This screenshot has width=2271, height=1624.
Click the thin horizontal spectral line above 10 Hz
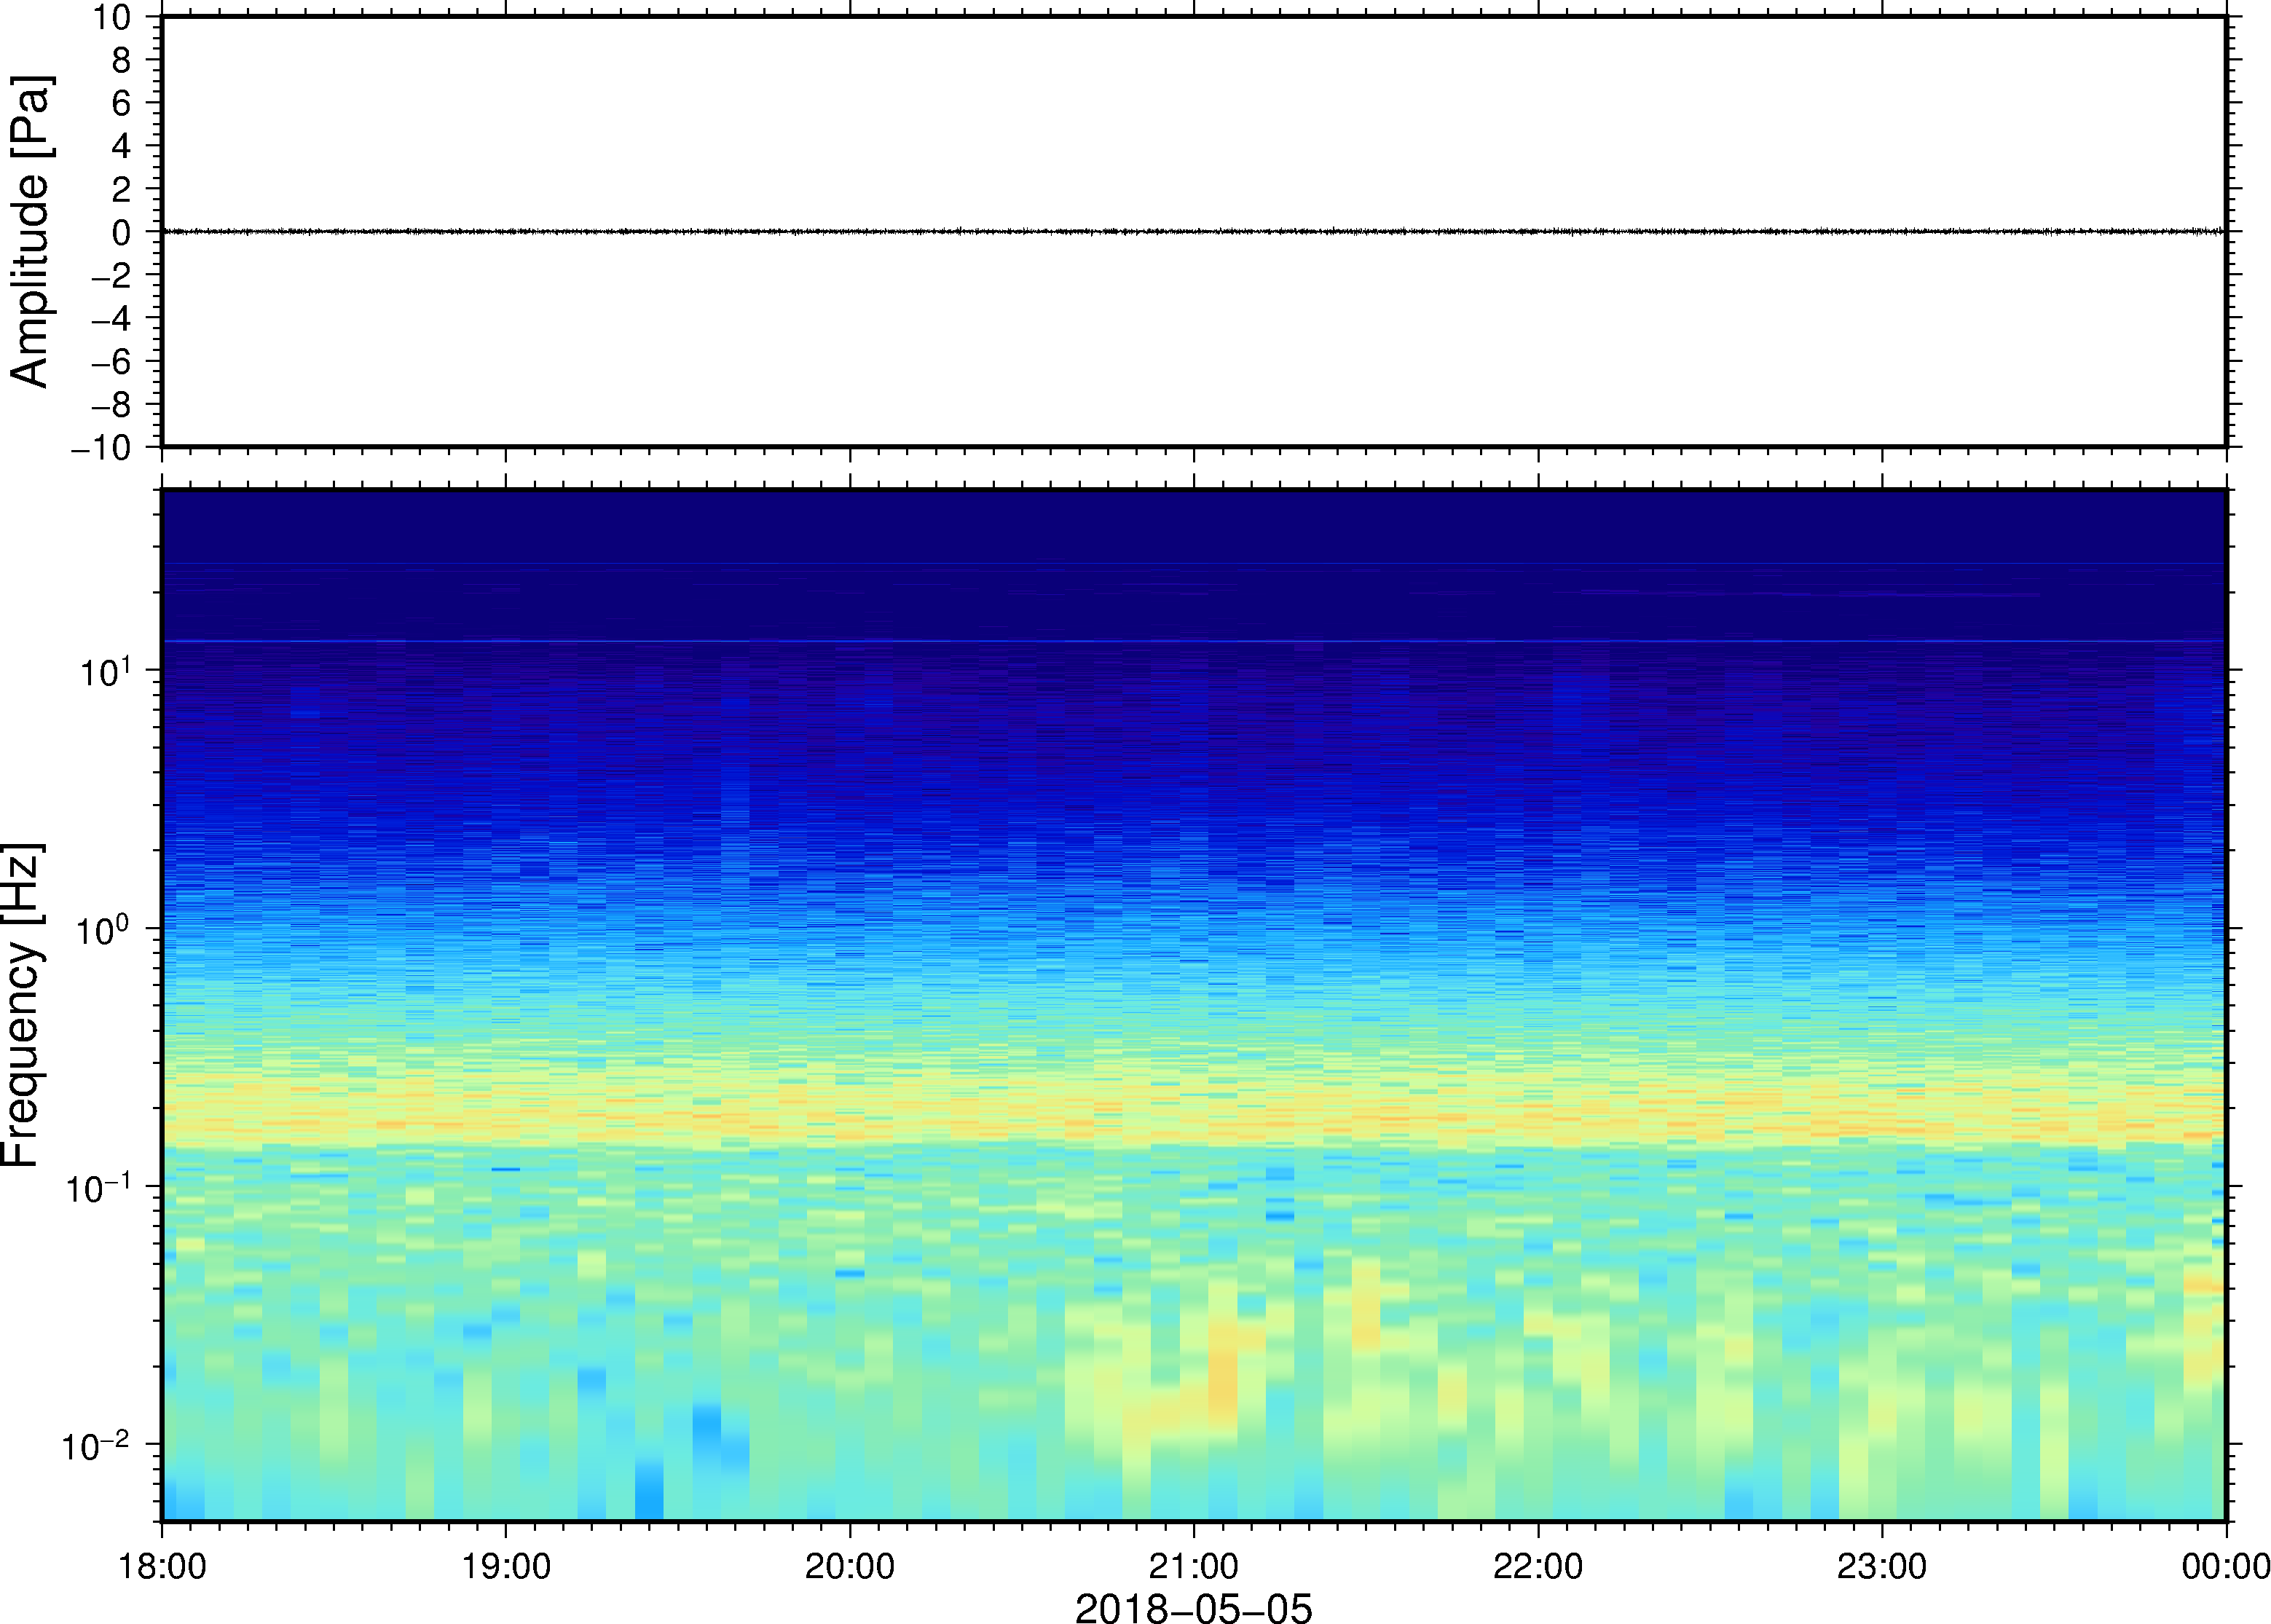[x=1193, y=641]
